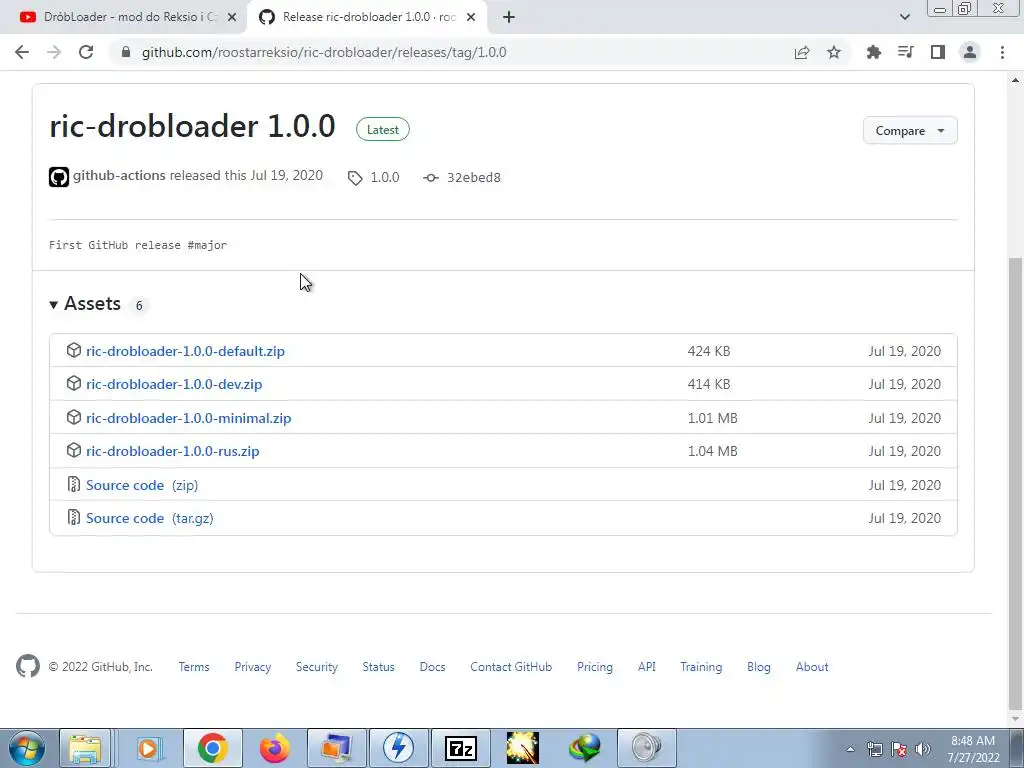Open the Blog footer link
The width and height of the screenshot is (1024, 768).
[759, 667]
